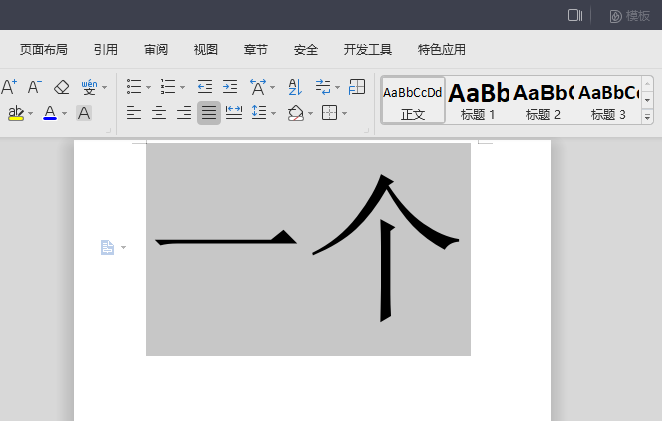The image size is (662, 421).
Task: Sort text with A-Z icon
Action: pos(295,87)
